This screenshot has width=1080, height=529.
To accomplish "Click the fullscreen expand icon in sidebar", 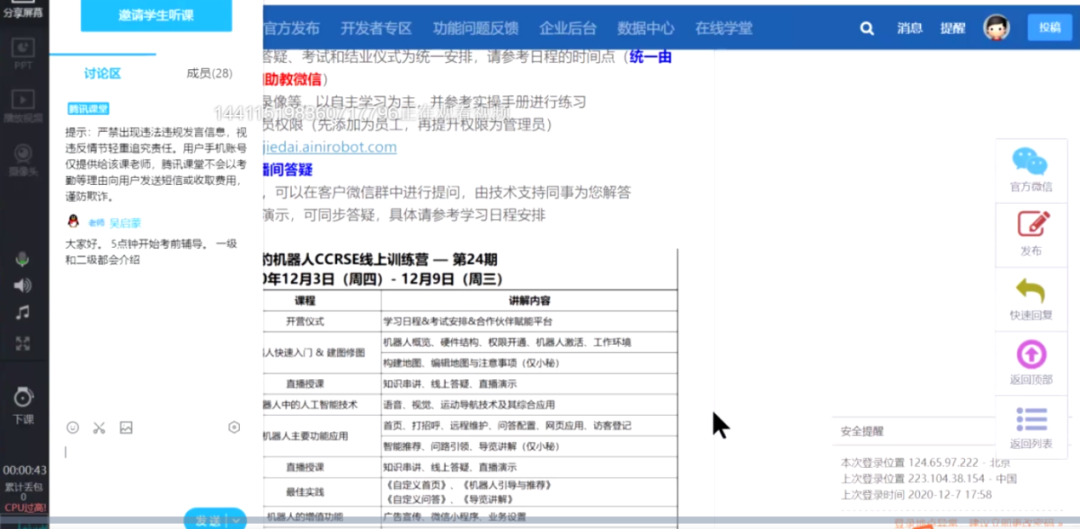I will point(23,343).
